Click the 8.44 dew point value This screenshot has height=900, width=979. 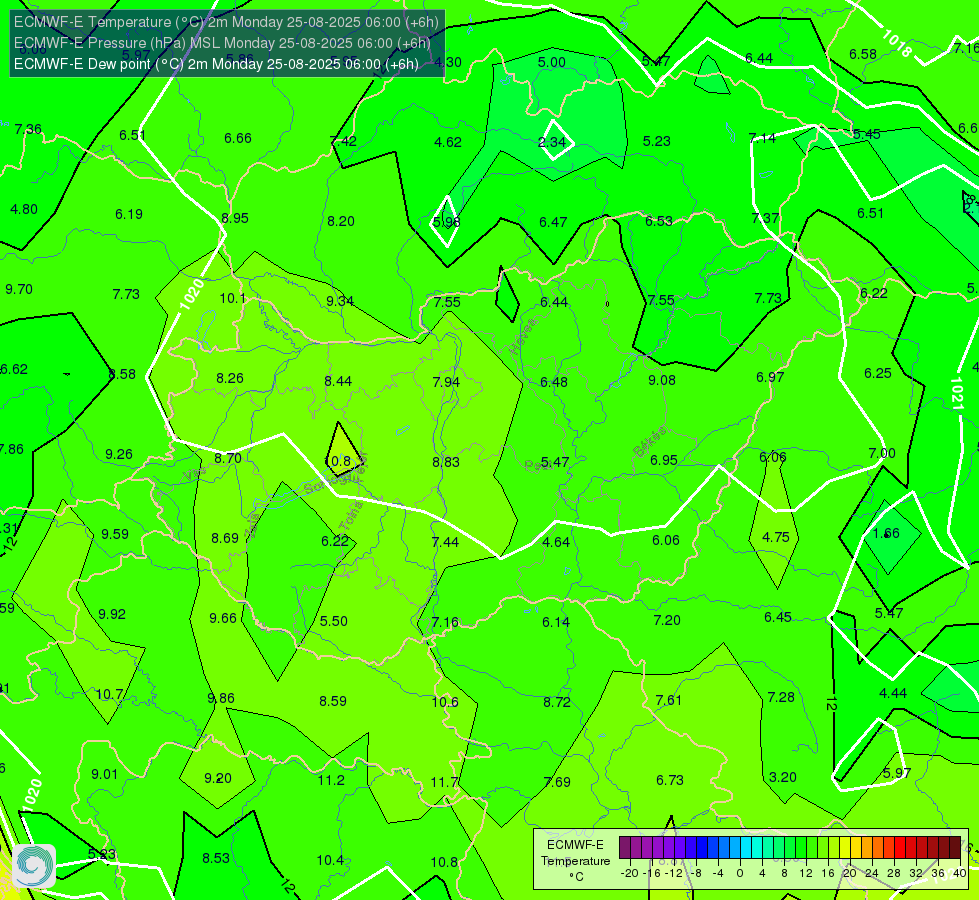pyautogui.click(x=338, y=381)
